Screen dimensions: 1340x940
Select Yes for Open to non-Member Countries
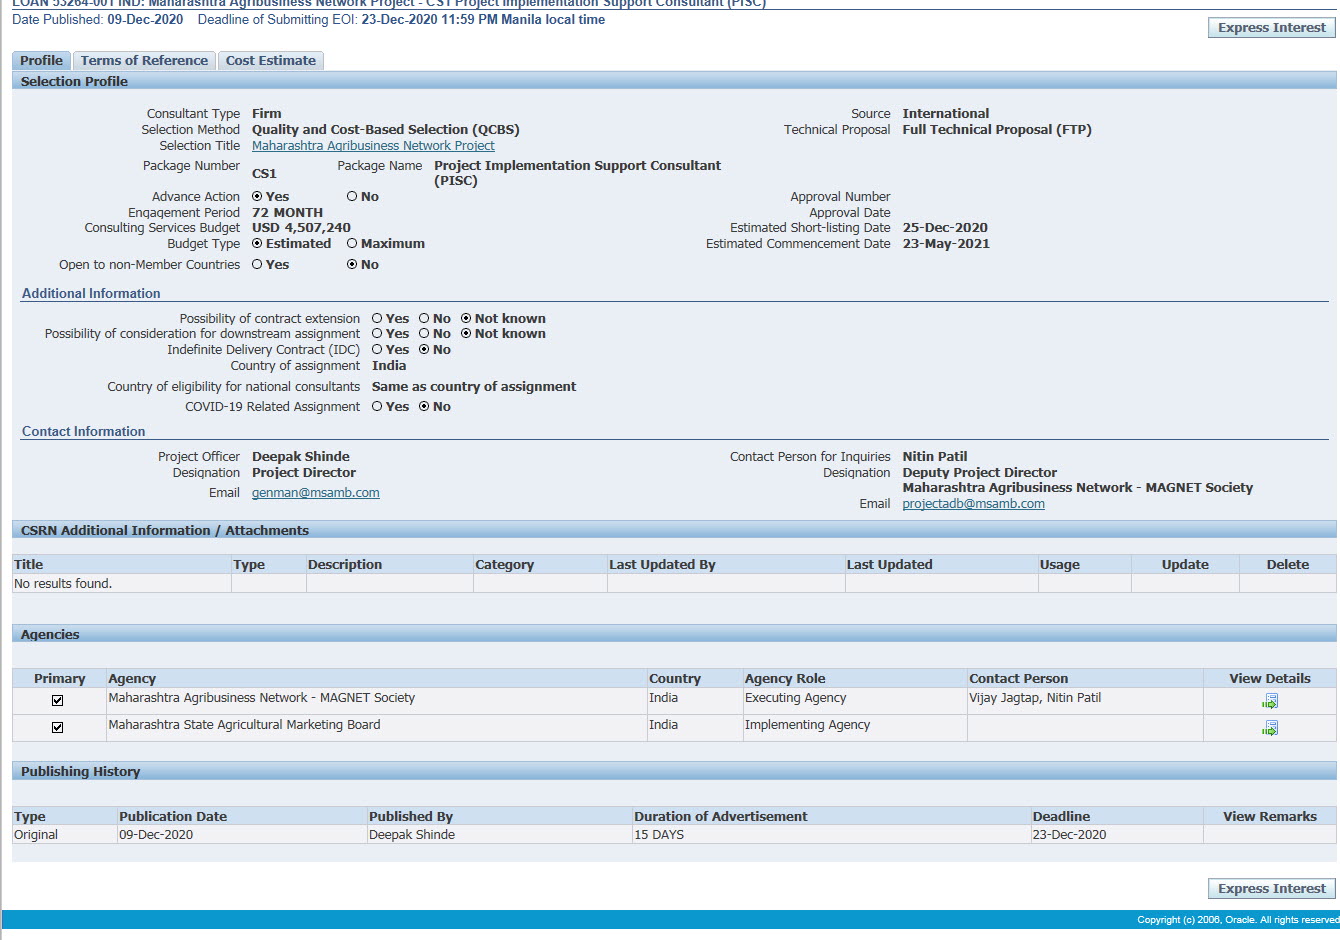pyautogui.click(x=257, y=265)
